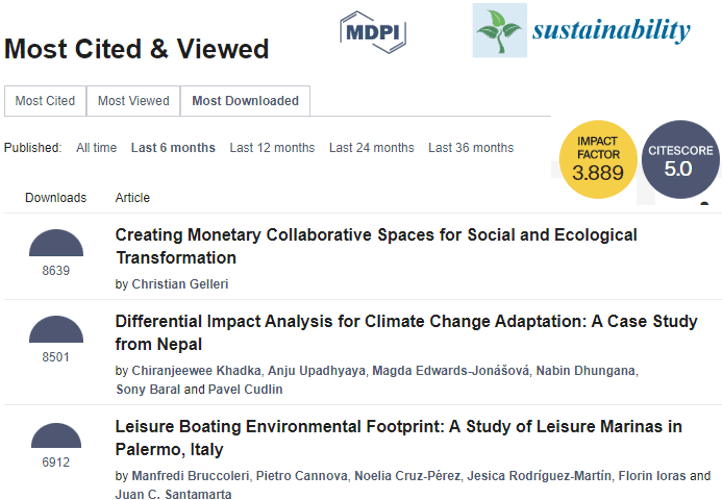Click the Most Cited & Viewed heading
This screenshot has width=722, height=500.
click(x=137, y=49)
